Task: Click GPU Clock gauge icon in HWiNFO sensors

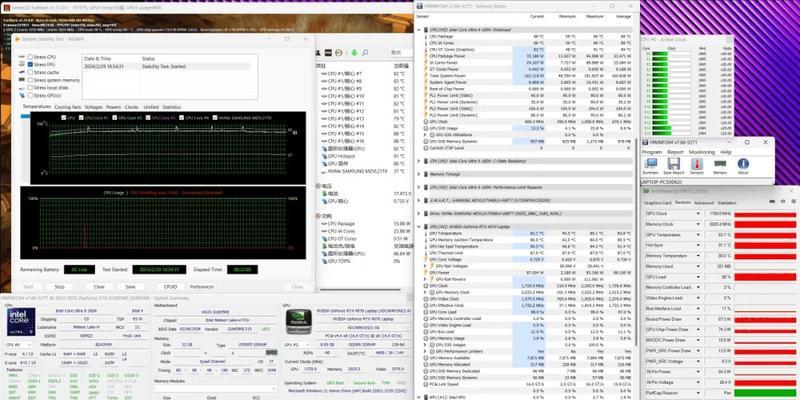Action: click(x=426, y=121)
